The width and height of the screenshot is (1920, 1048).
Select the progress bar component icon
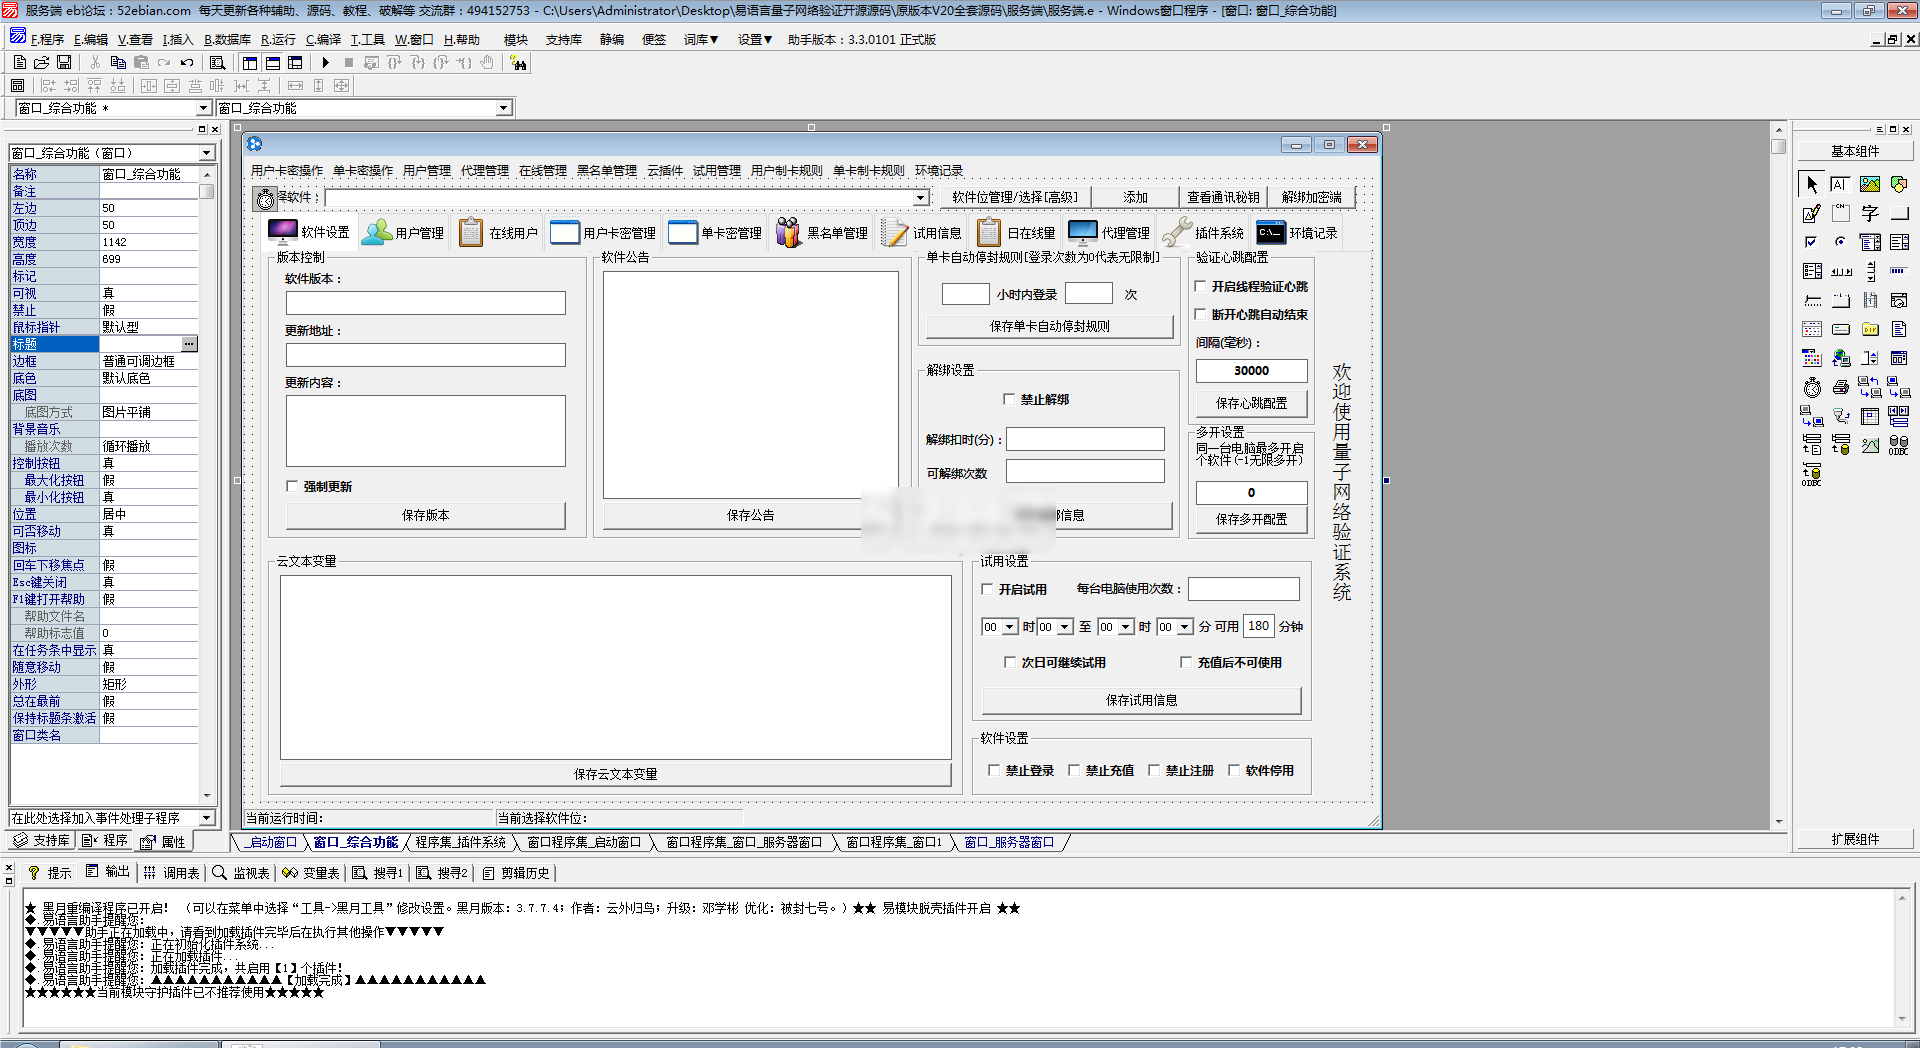pos(1899,271)
